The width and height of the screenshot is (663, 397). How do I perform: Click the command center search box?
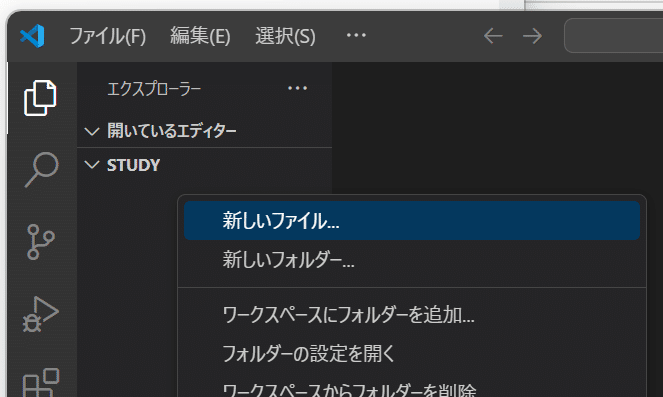614,36
